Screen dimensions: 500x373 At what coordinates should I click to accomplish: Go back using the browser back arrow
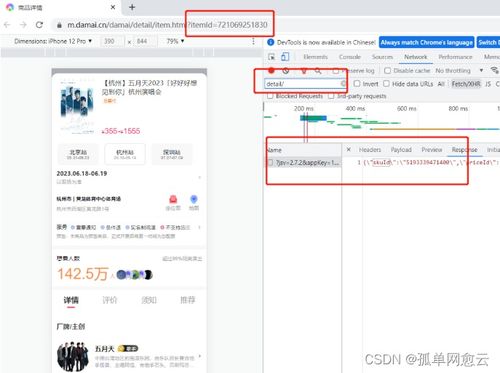pyautogui.click(x=7, y=25)
